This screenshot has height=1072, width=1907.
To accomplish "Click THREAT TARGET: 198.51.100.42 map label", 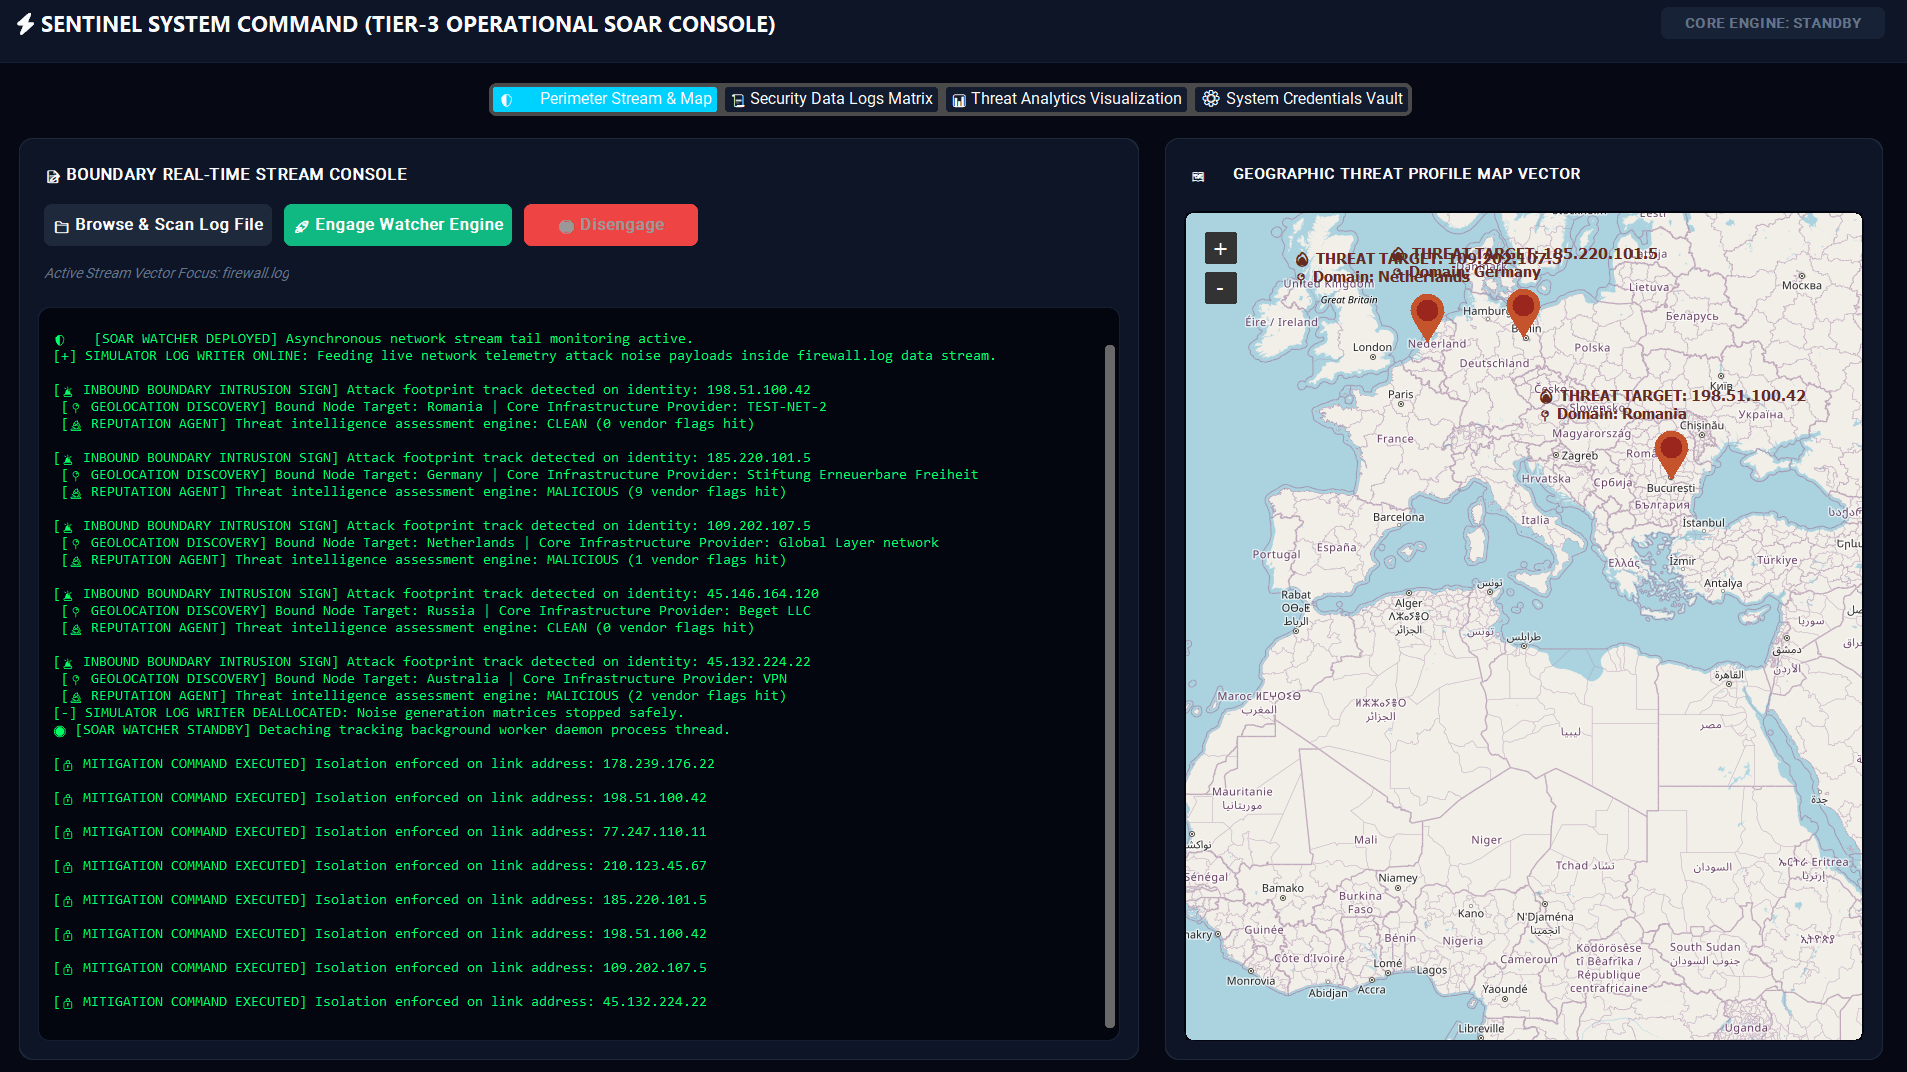I will (x=1682, y=396).
